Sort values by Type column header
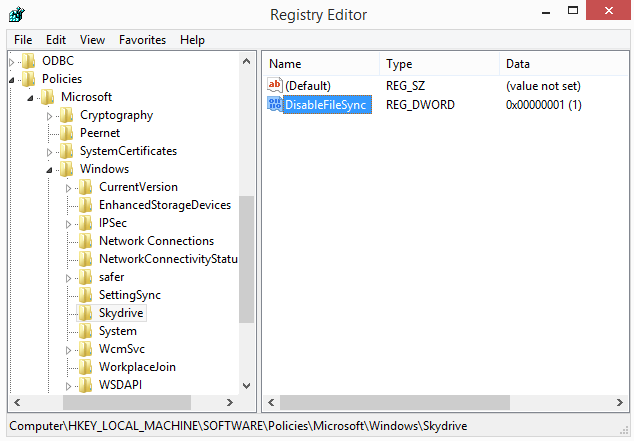The image size is (634, 441). coord(440,64)
